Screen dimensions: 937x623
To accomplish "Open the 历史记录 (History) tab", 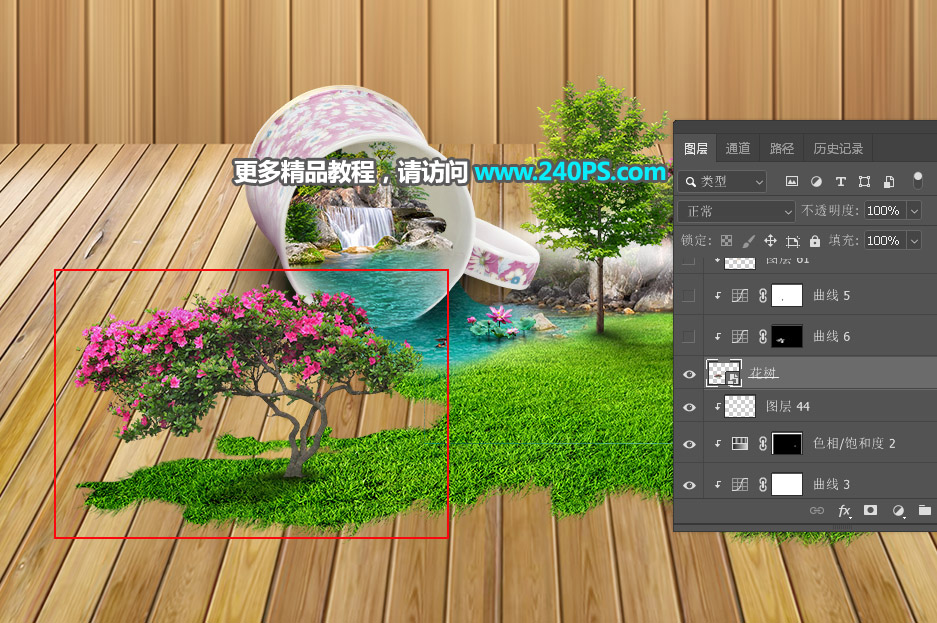I will pyautogui.click(x=838, y=149).
